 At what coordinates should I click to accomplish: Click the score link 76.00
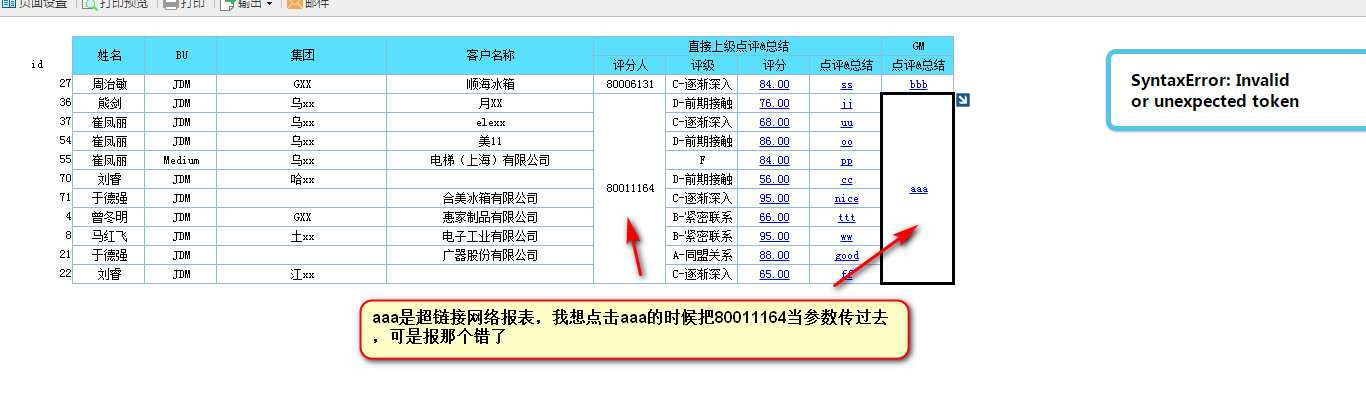click(x=774, y=103)
